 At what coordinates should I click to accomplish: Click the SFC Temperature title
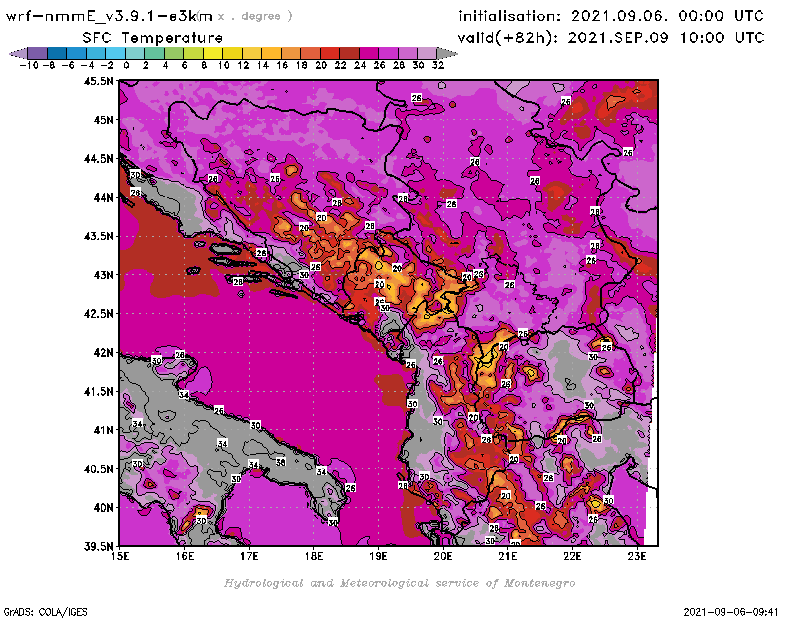pyautogui.click(x=152, y=38)
